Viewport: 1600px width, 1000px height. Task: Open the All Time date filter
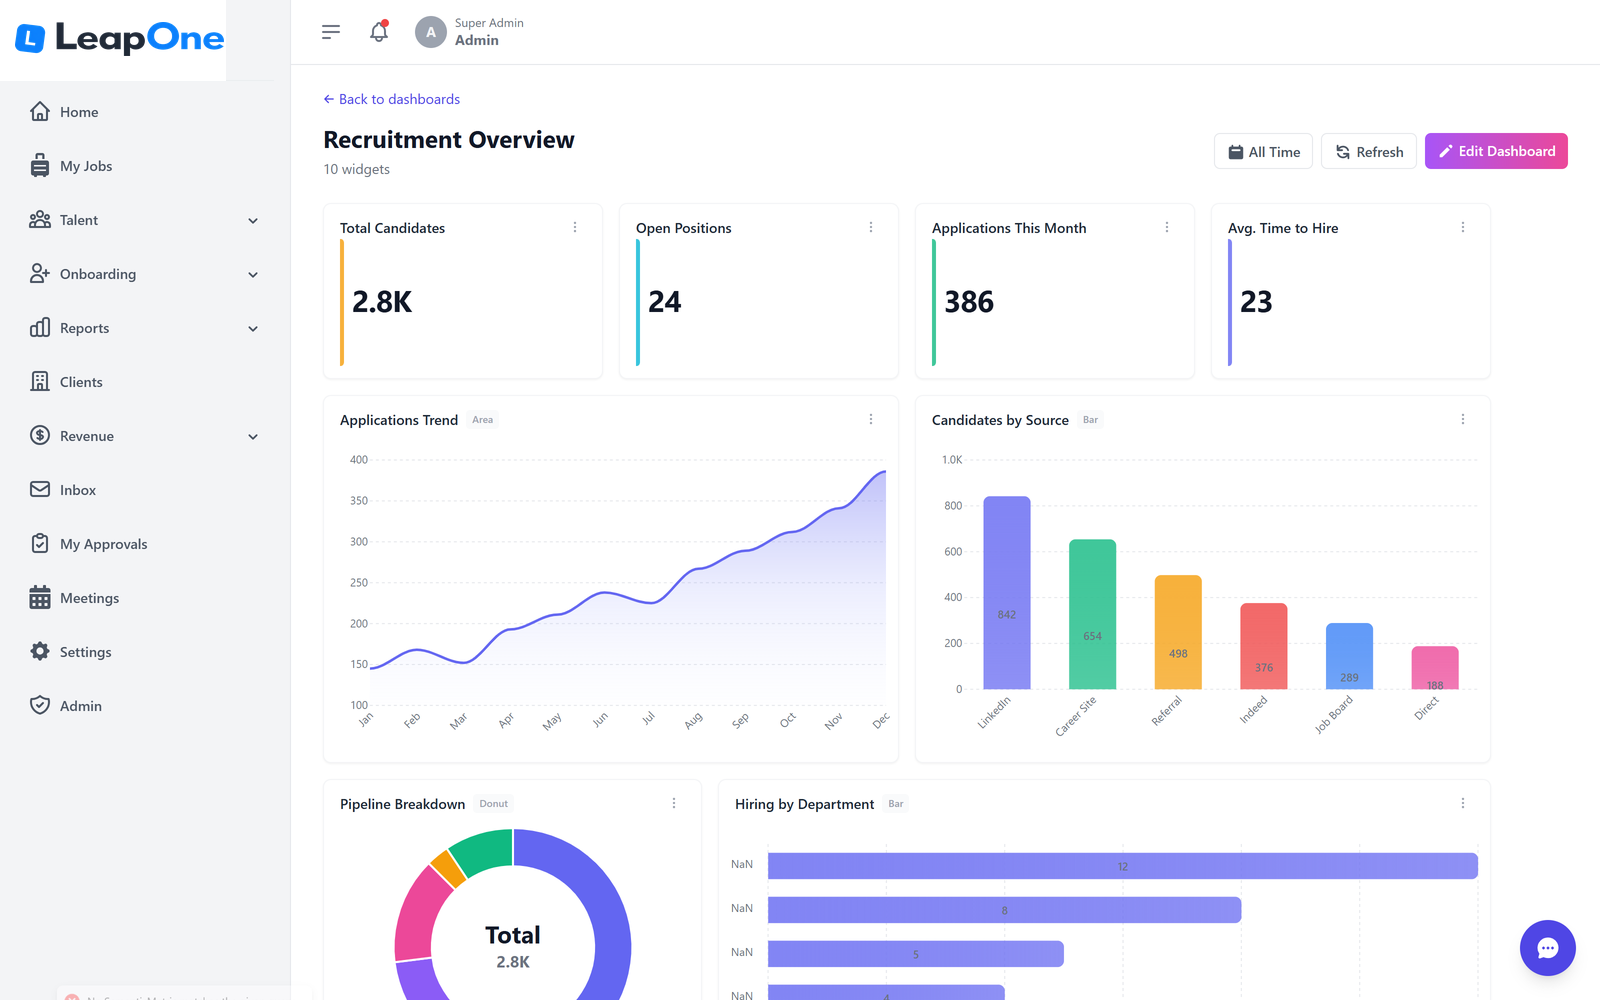[1263, 151]
